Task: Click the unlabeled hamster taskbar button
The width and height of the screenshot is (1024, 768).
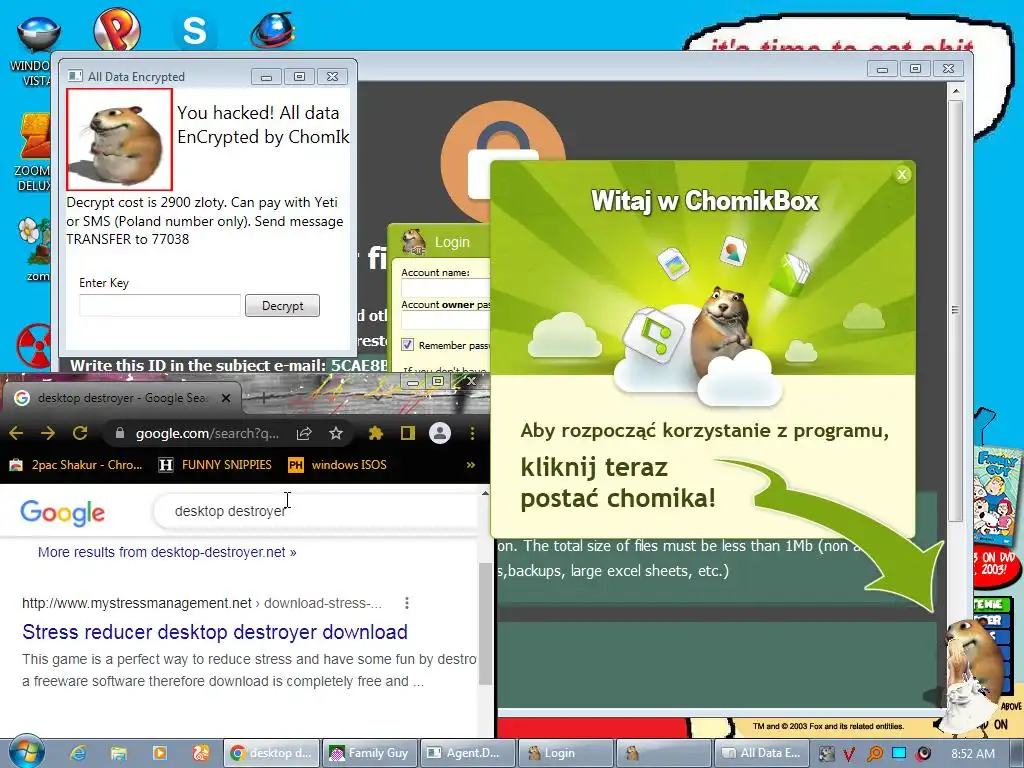Action: [x=664, y=753]
